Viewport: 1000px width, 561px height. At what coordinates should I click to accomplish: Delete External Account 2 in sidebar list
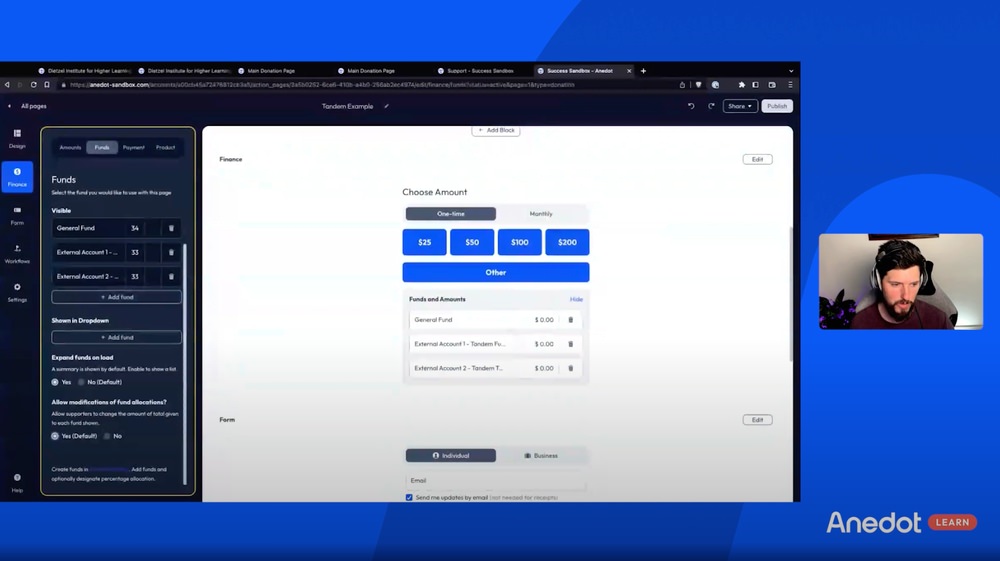coord(171,277)
